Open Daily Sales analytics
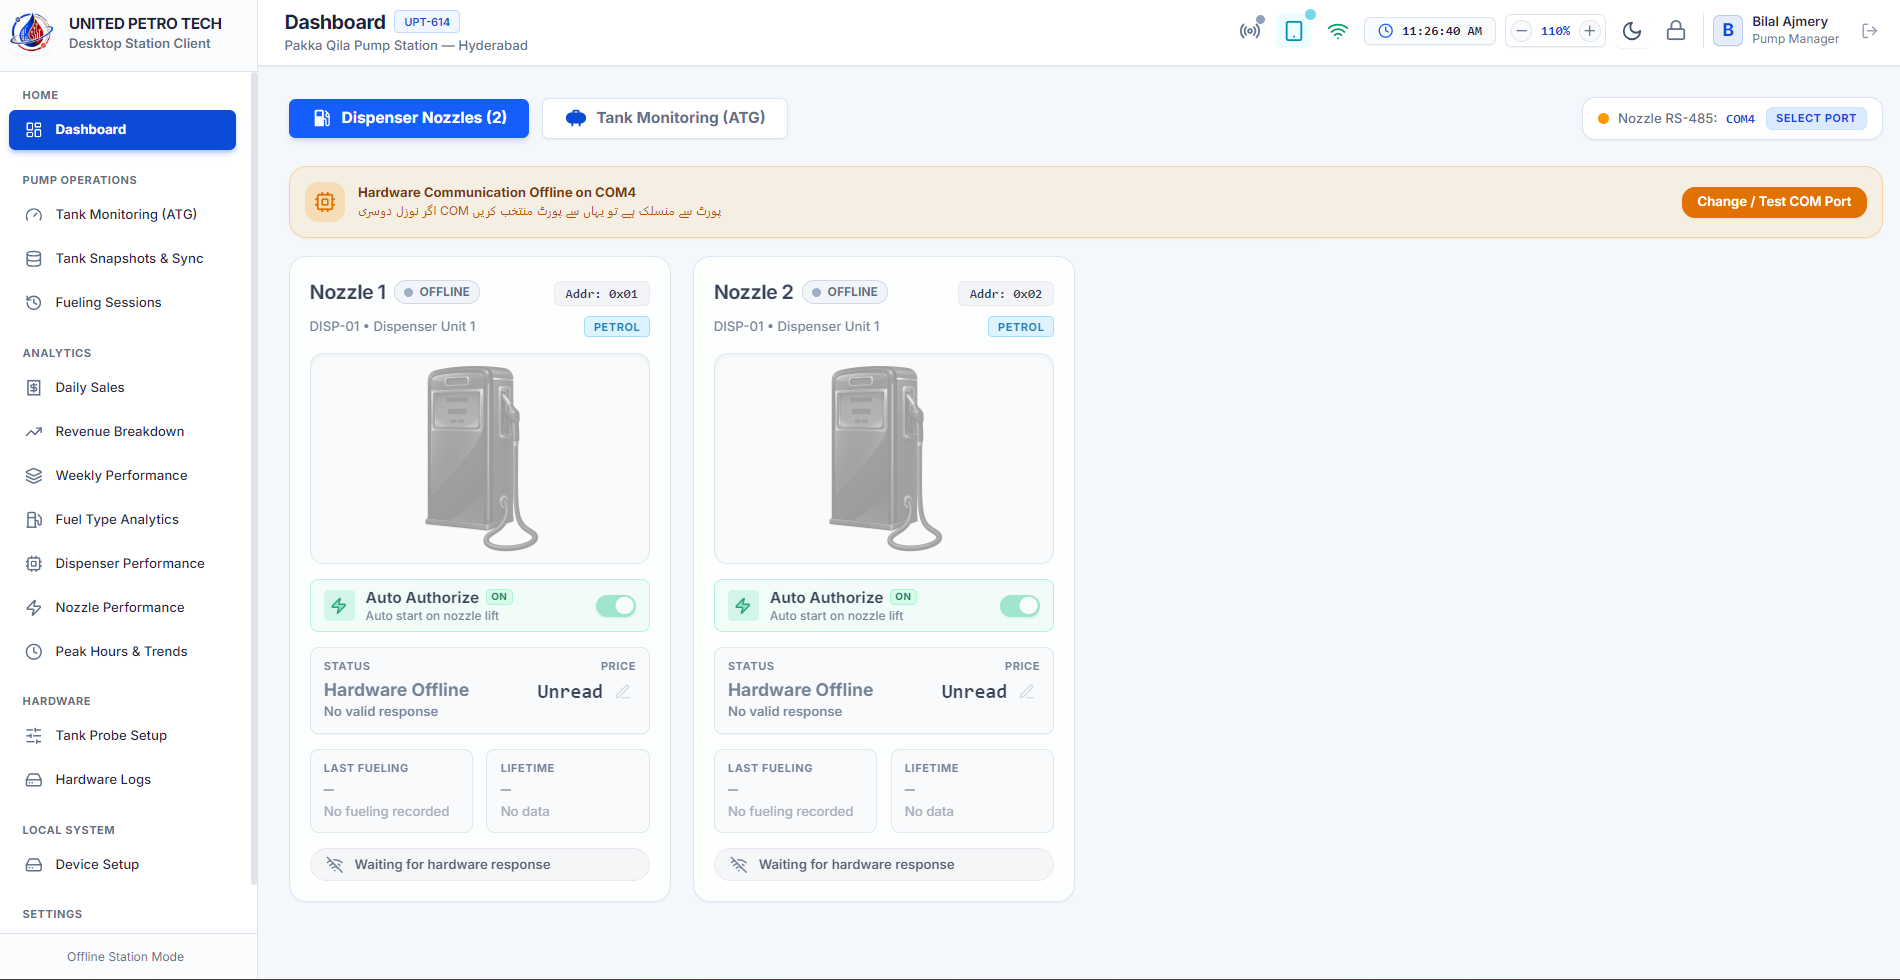This screenshot has width=1900, height=980. pyautogui.click(x=122, y=387)
